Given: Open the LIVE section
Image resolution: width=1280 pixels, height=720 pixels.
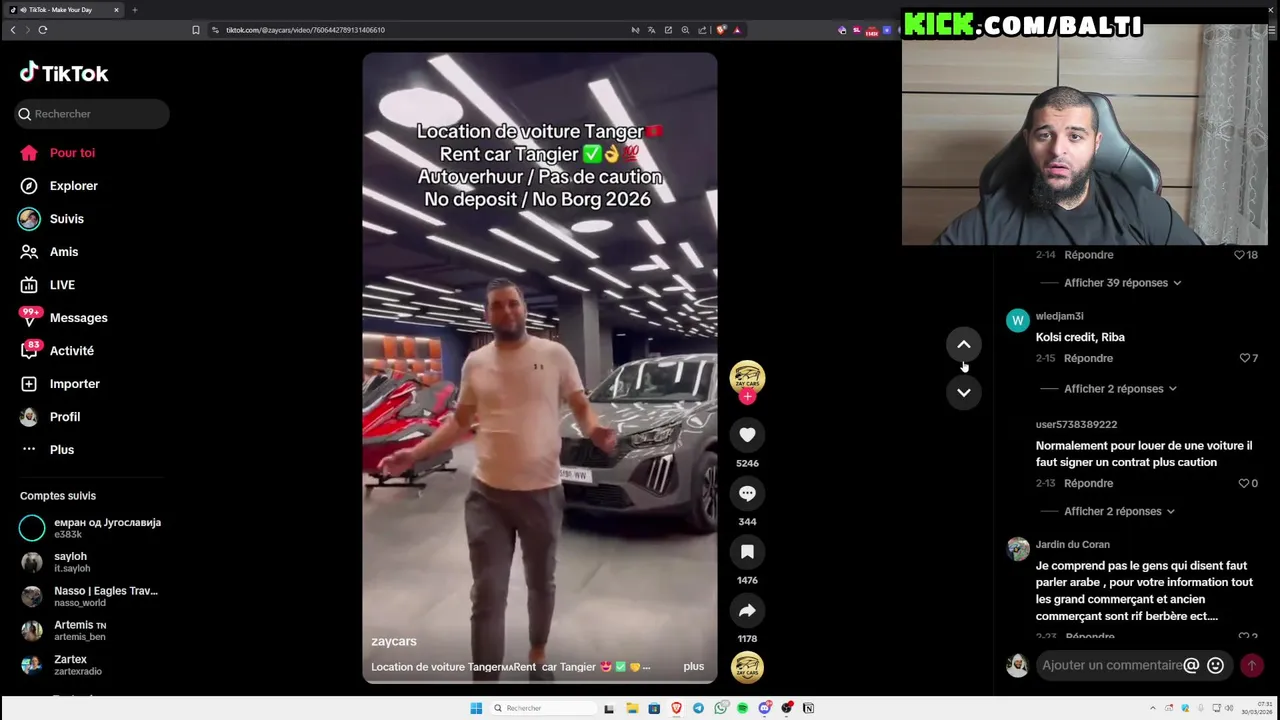Looking at the screenshot, I should point(48,285).
